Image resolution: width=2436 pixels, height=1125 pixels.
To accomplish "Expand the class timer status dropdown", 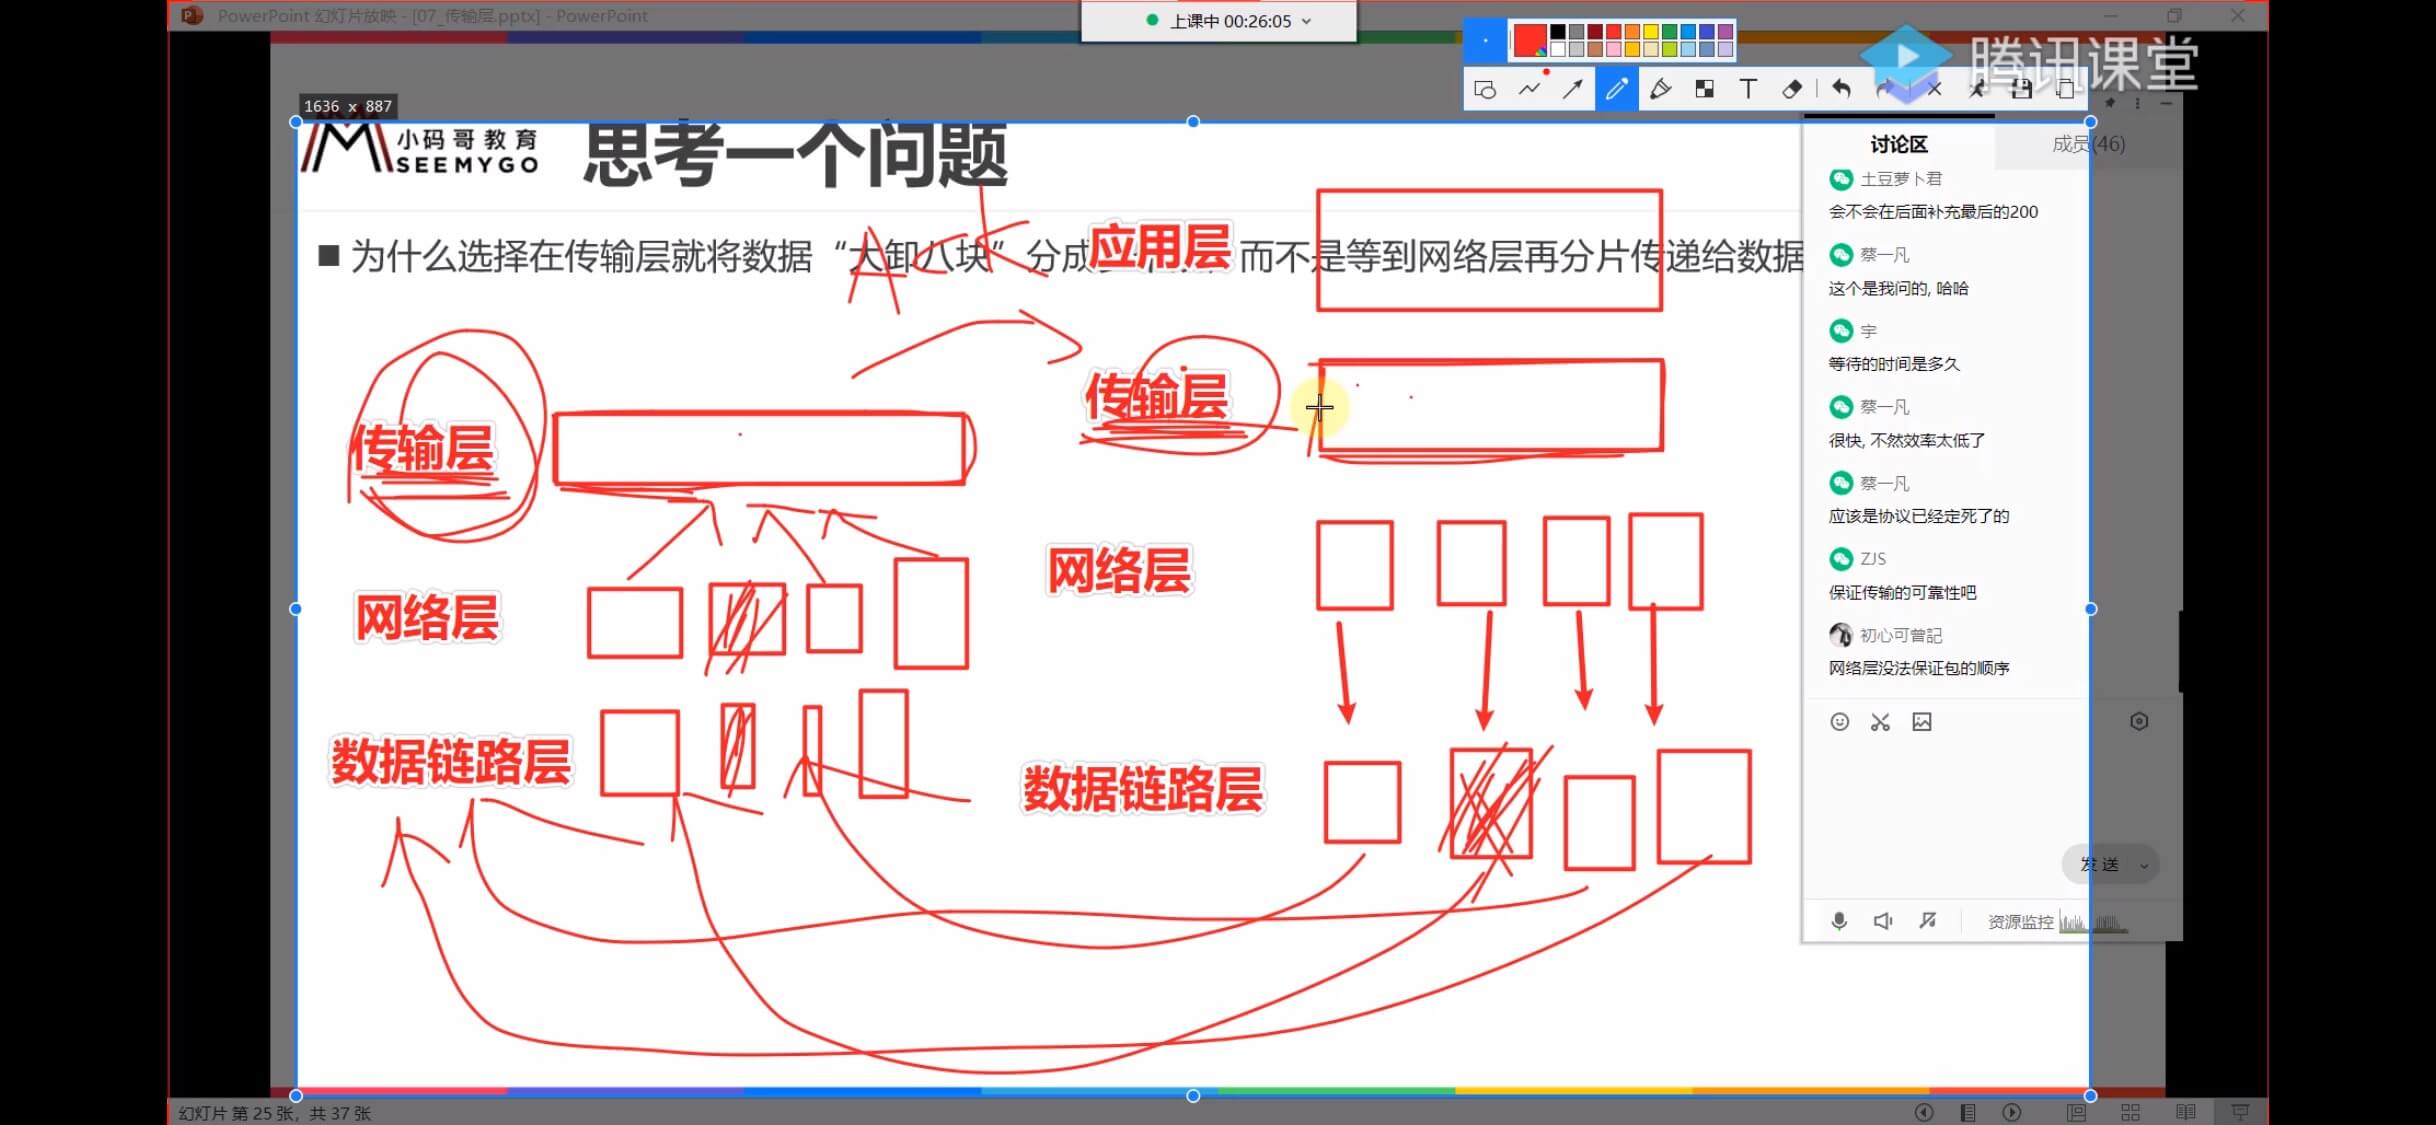I will (1306, 21).
